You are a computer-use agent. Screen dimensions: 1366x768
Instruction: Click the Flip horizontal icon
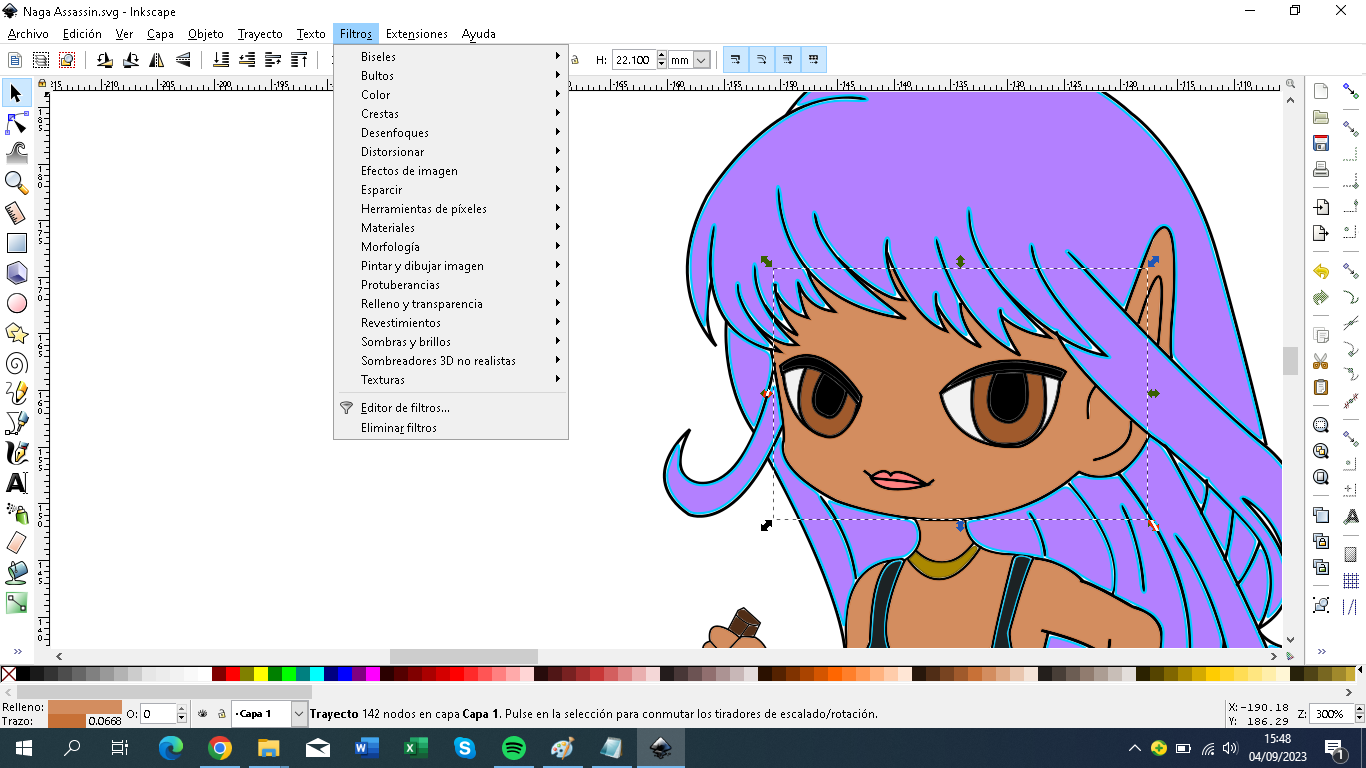[x=157, y=60]
